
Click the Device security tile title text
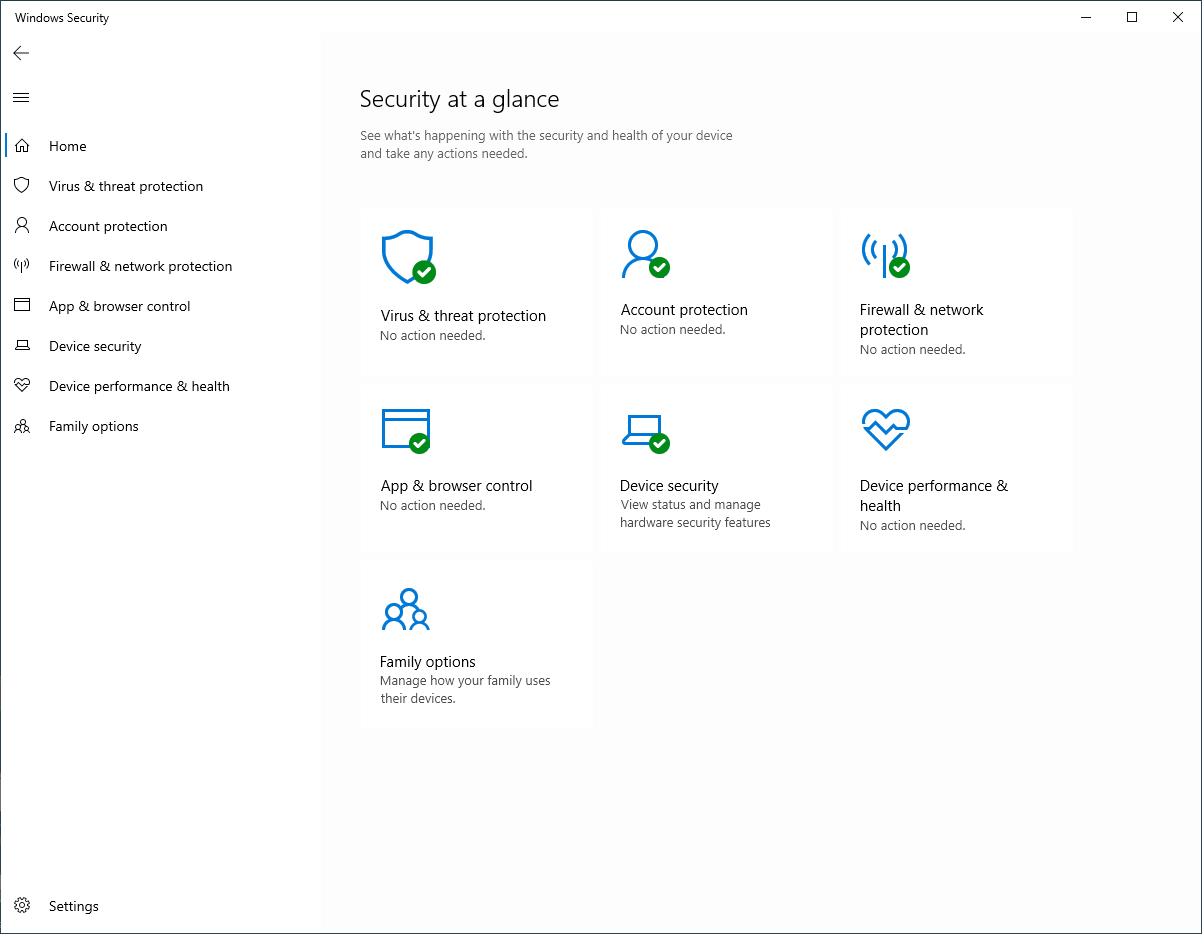tap(669, 486)
